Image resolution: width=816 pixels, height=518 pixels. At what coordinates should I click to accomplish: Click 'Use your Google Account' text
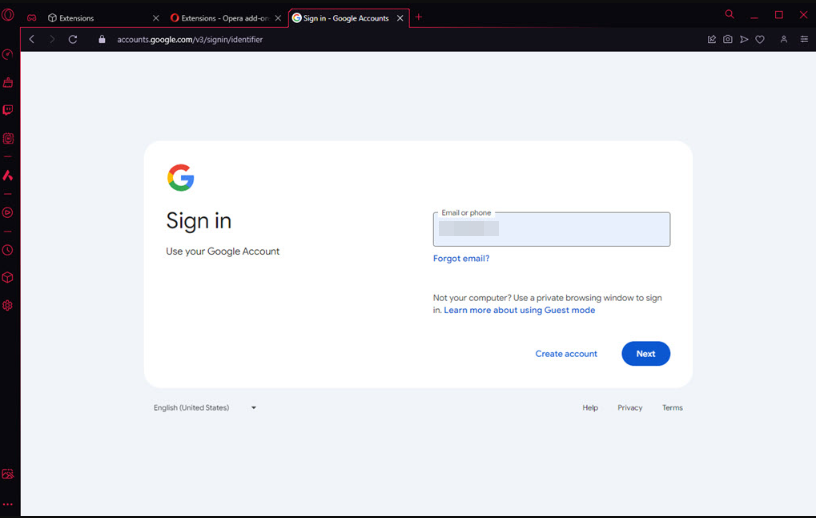click(223, 251)
